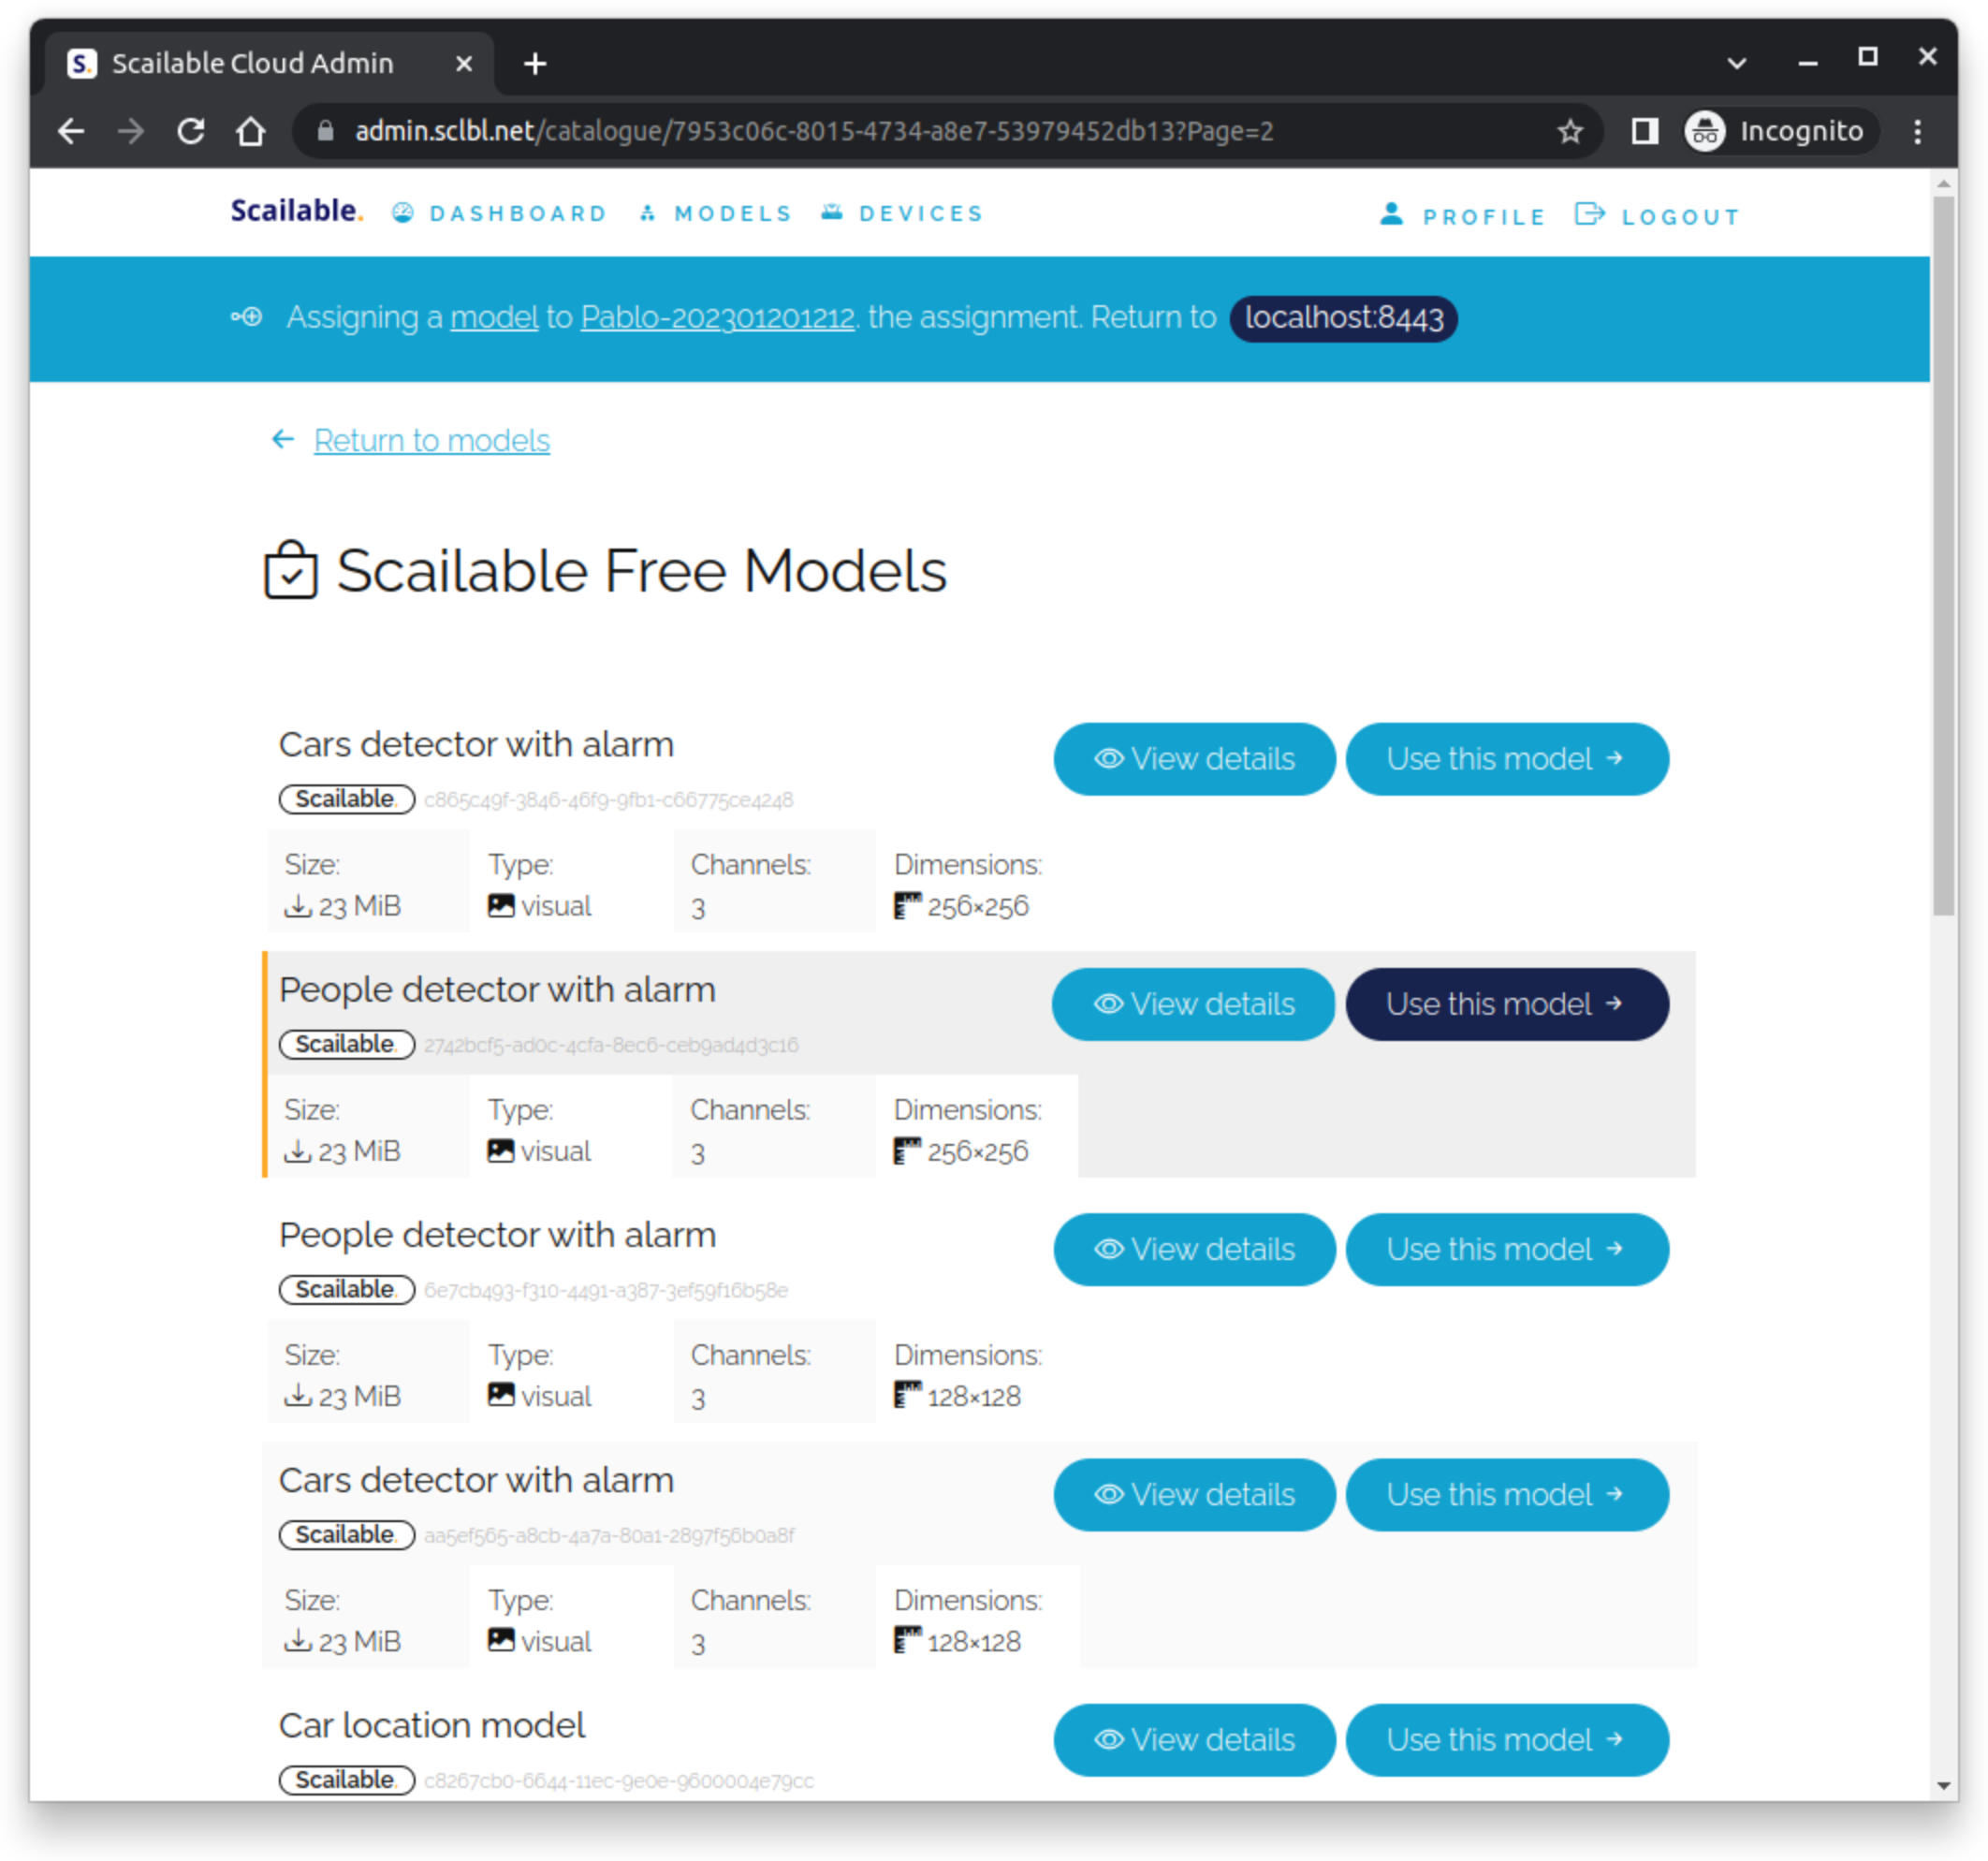Click the scrollbar down arrow
This screenshot has height=1861, width=1988.
point(1943,1785)
